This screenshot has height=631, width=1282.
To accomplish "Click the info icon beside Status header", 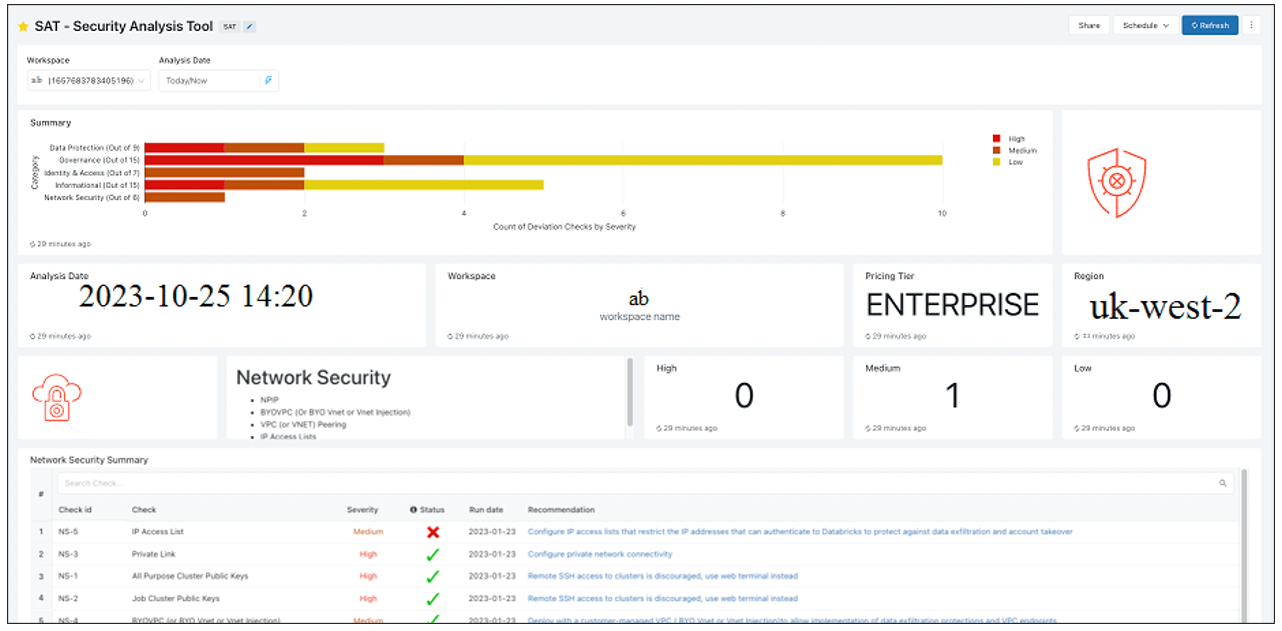I will 413,510.
